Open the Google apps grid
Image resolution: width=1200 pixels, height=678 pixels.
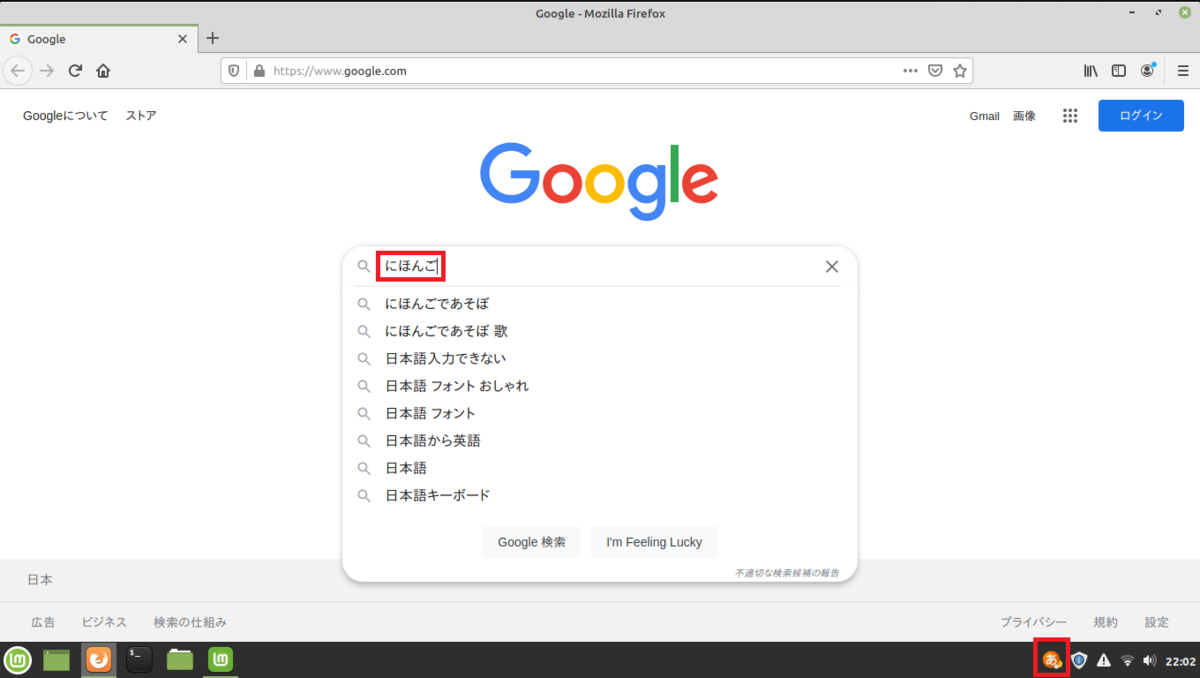click(1070, 116)
